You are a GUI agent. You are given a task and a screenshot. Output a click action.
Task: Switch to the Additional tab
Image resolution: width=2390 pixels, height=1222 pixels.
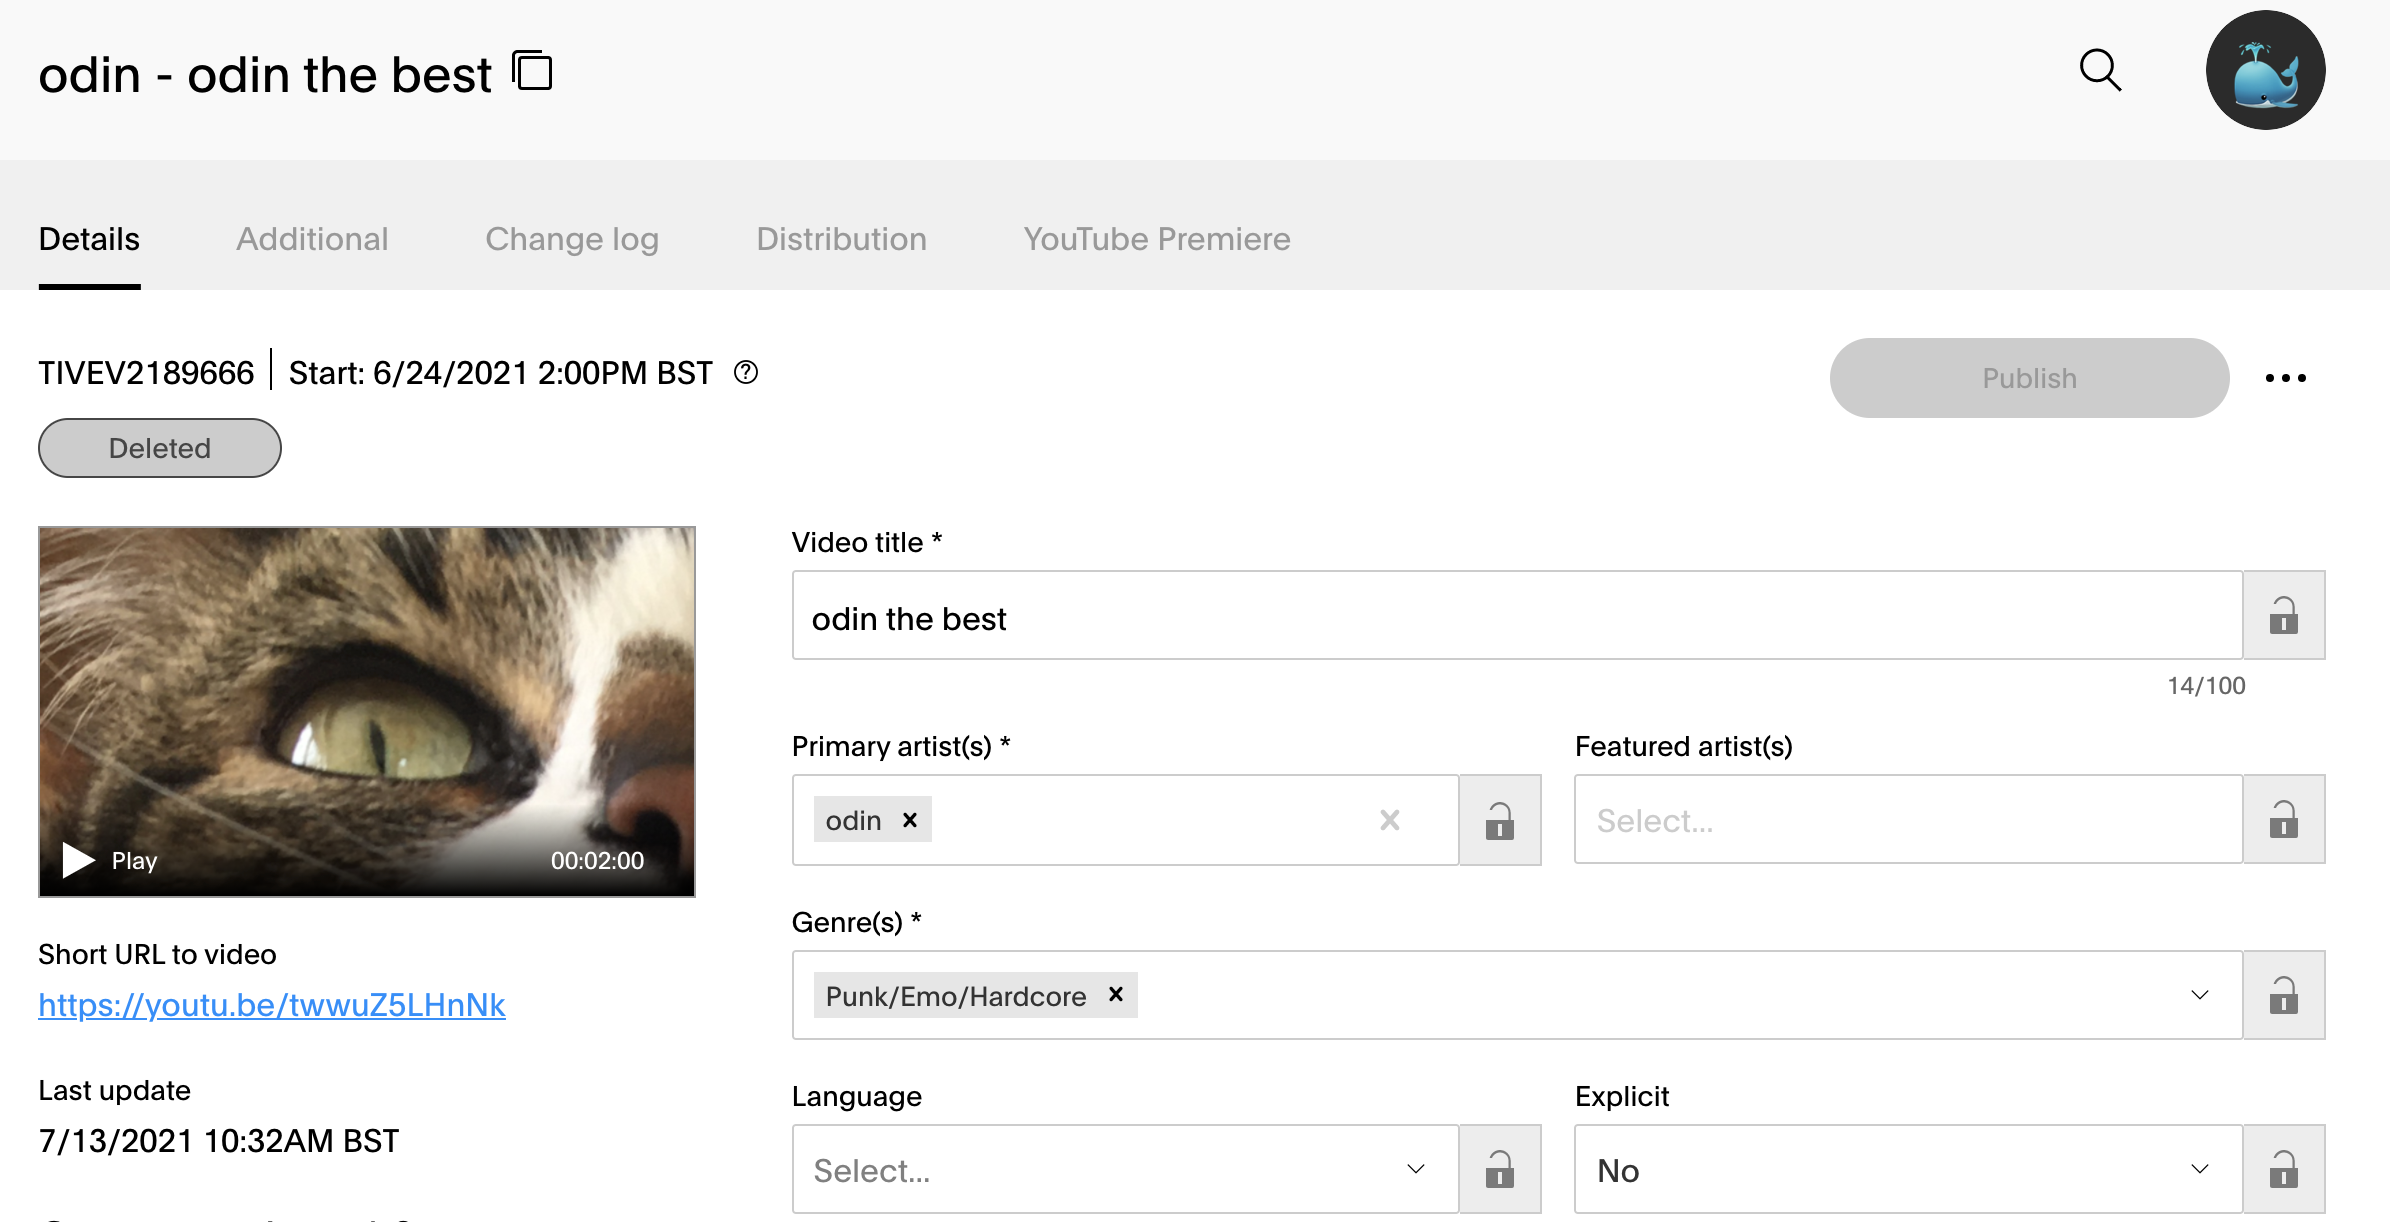pos(312,239)
